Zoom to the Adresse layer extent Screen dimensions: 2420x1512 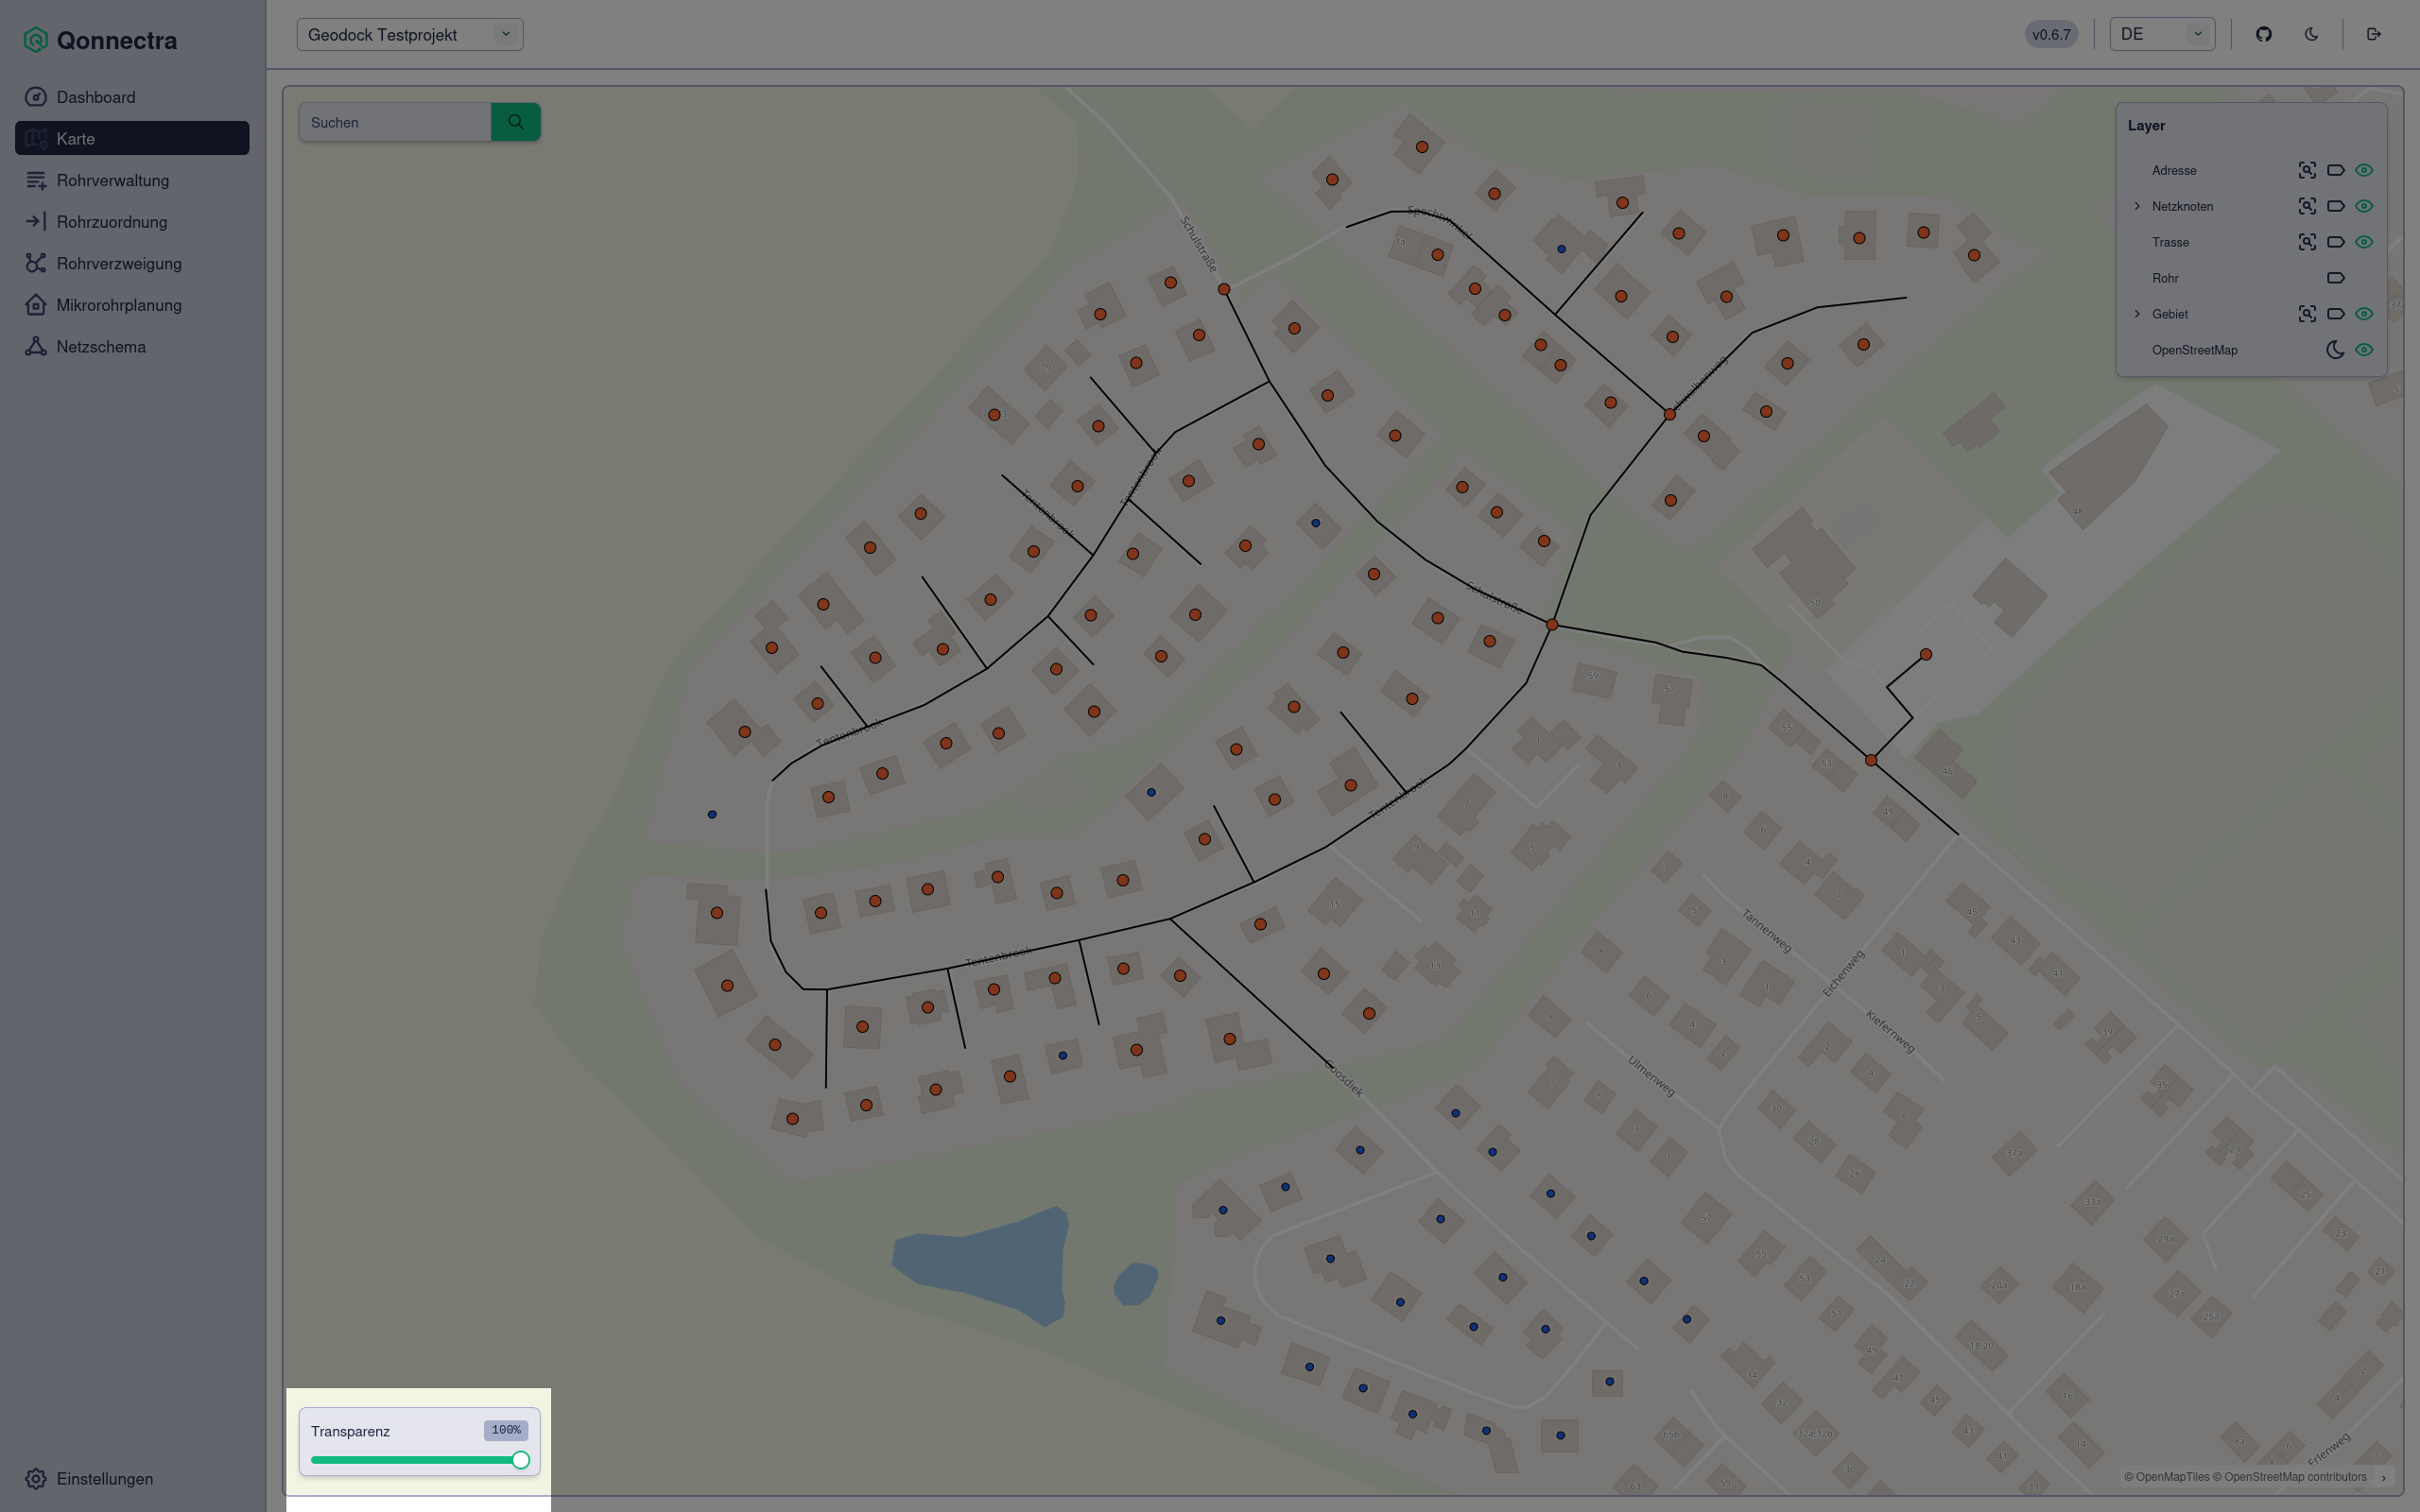(2306, 170)
